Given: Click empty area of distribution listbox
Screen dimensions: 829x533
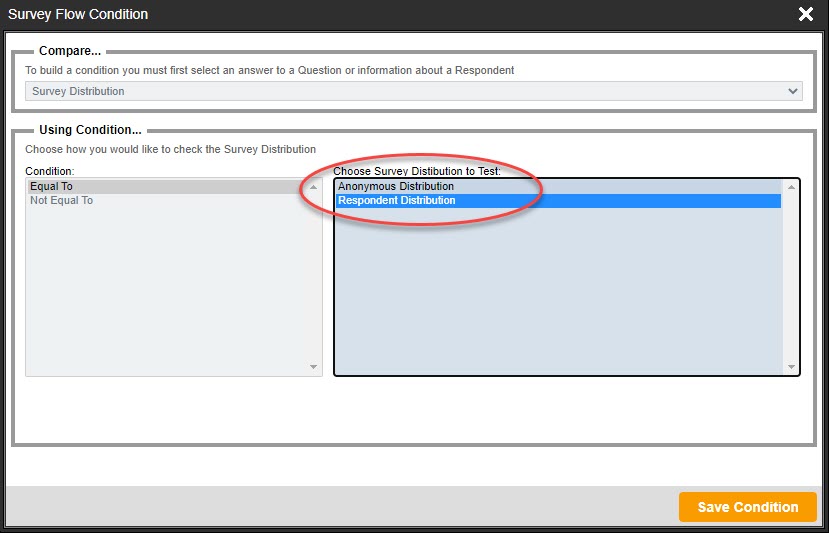Looking at the screenshot, I should click(557, 290).
